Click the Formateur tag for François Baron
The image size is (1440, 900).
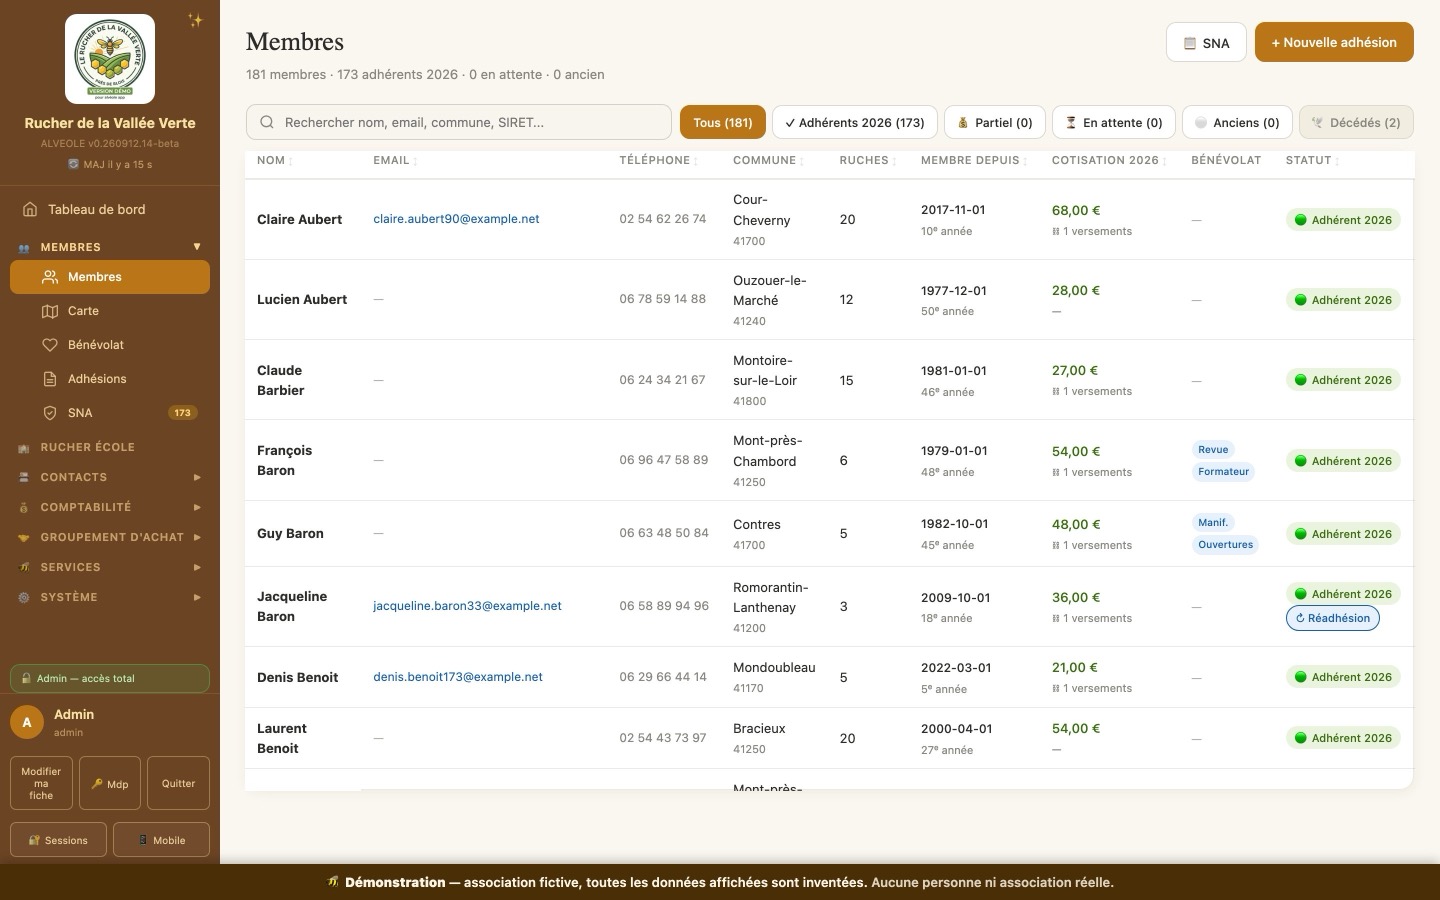coord(1223,472)
